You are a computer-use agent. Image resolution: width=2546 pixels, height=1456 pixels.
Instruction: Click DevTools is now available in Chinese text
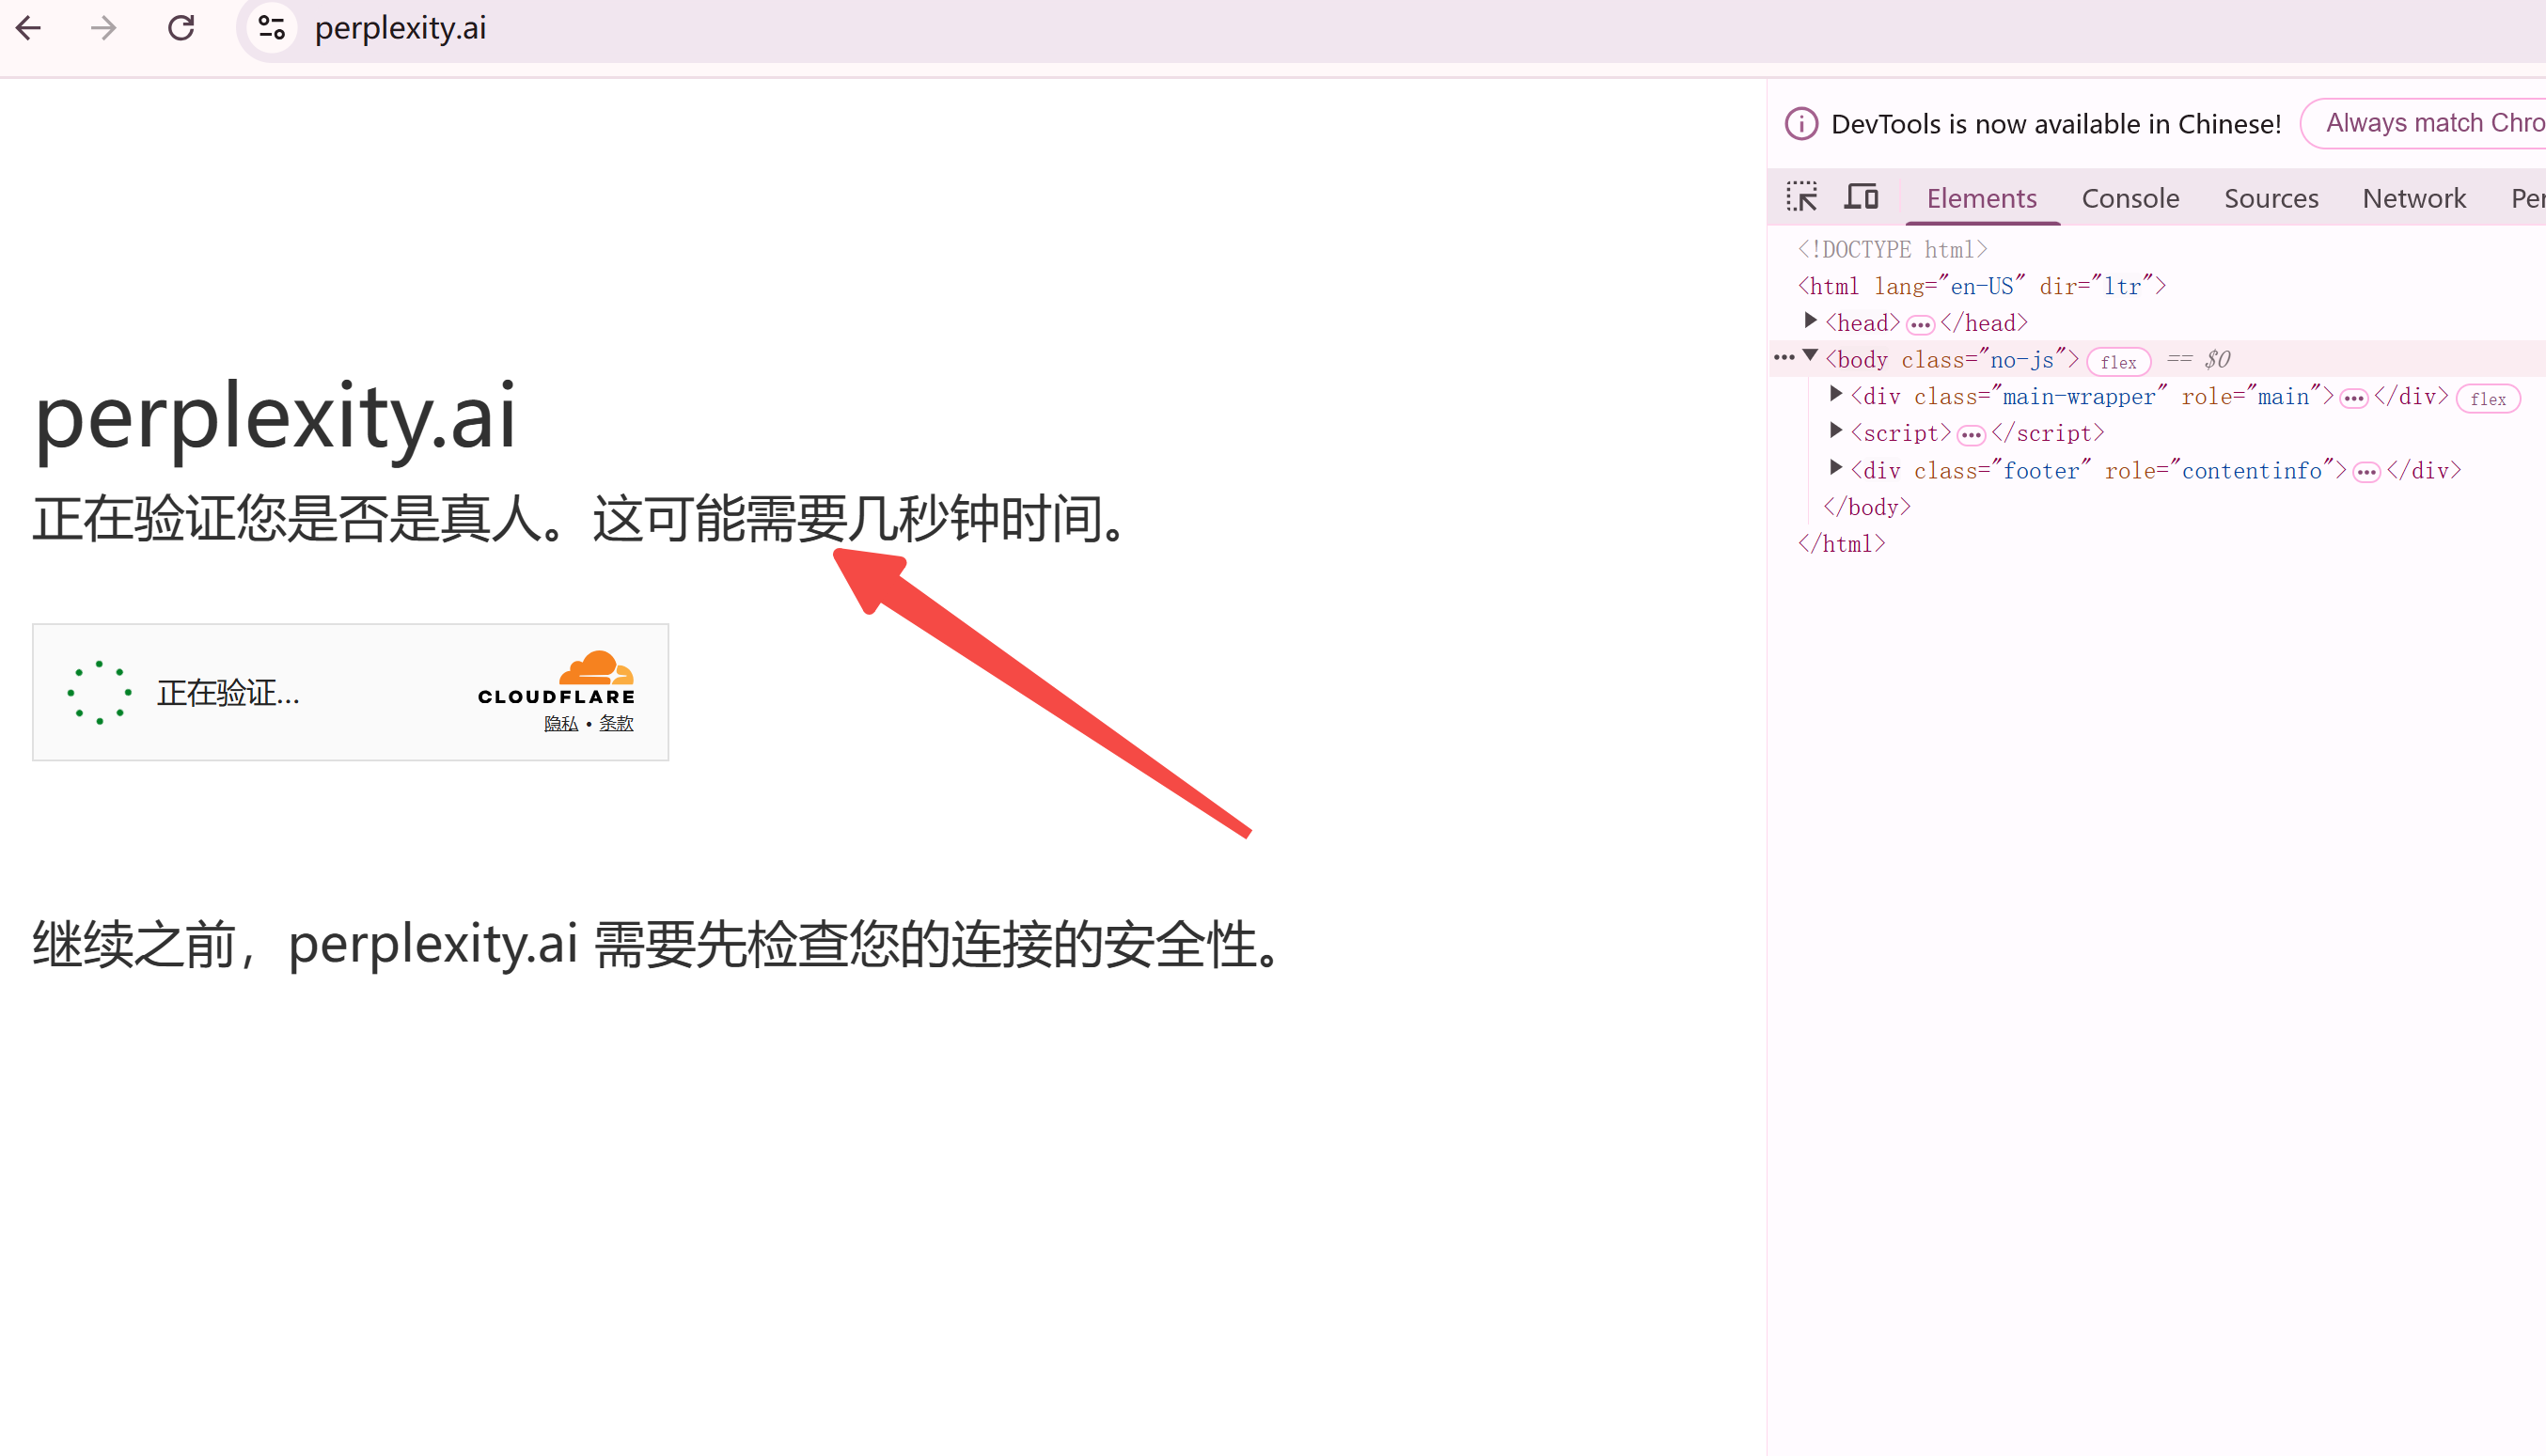click(x=2056, y=124)
